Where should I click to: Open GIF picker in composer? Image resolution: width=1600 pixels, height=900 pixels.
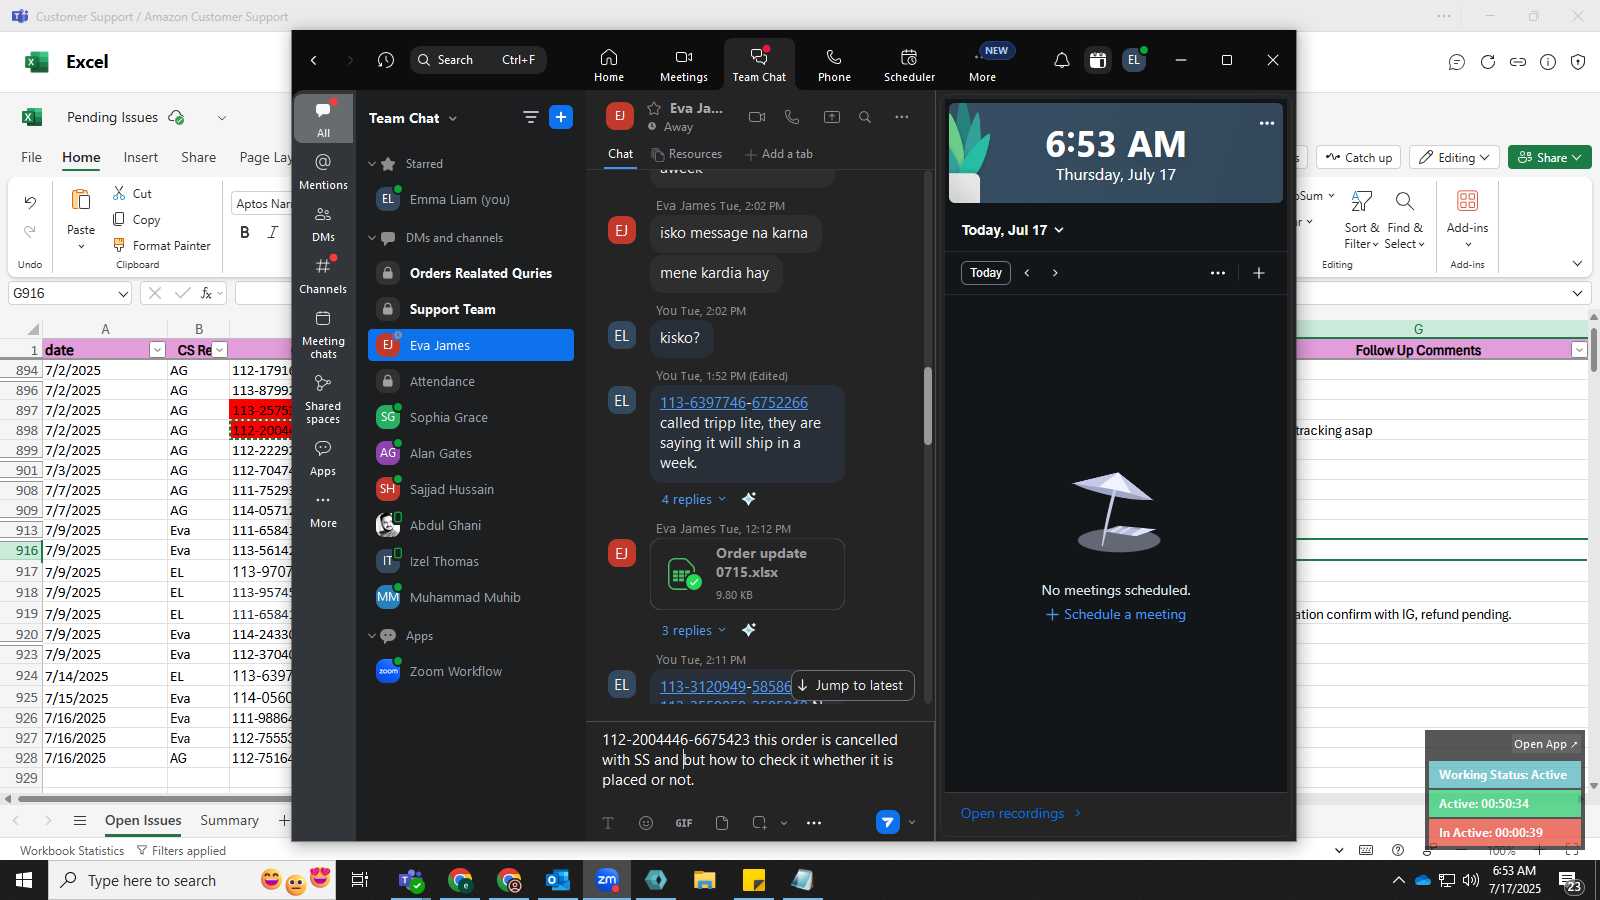pyautogui.click(x=684, y=823)
